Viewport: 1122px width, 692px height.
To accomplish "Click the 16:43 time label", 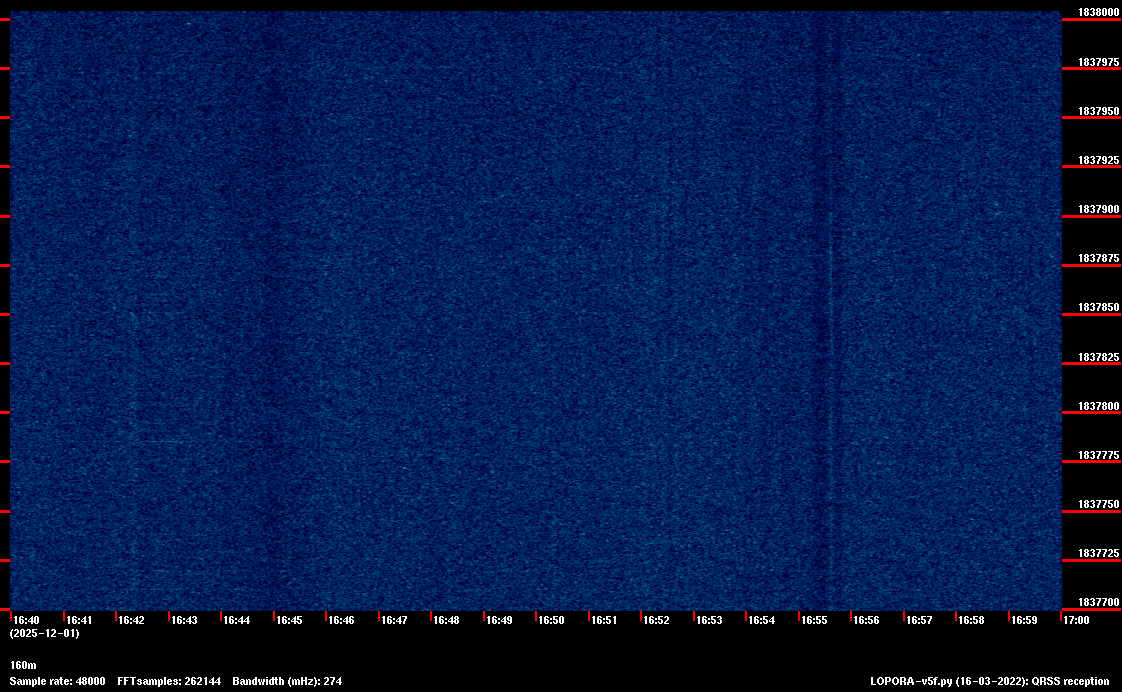I will pyautogui.click(x=184, y=620).
